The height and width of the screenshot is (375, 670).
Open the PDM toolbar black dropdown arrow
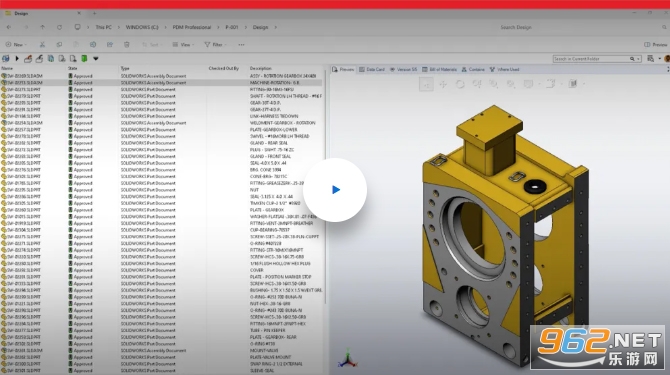96,59
